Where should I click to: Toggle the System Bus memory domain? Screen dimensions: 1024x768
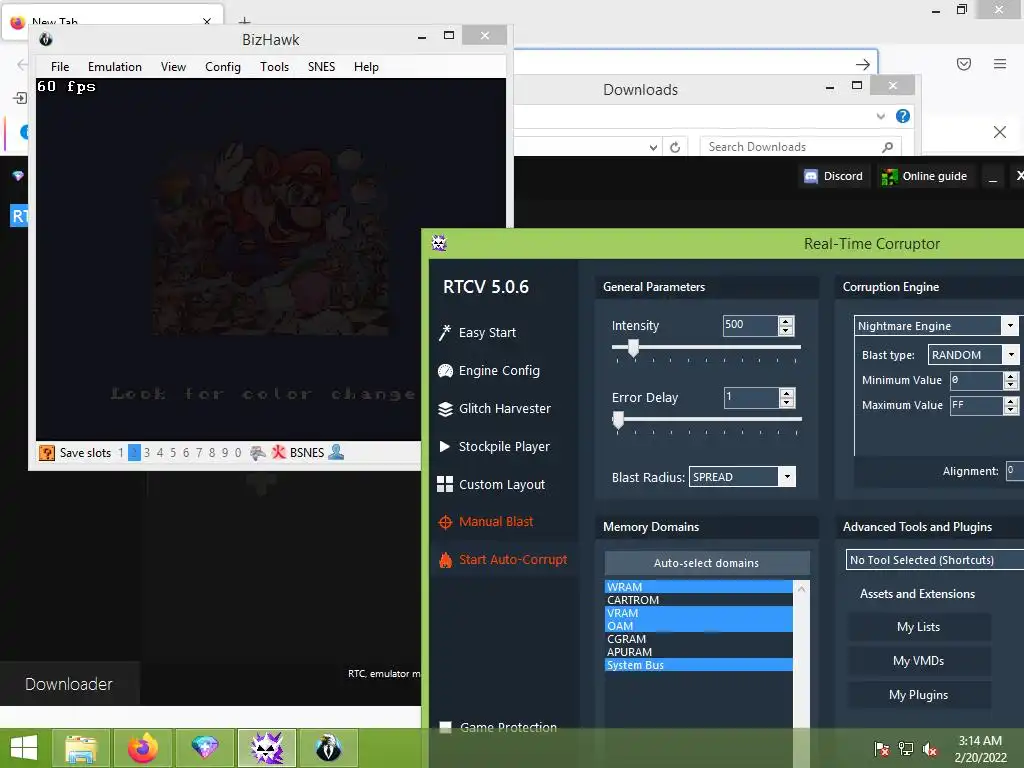[x=699, y=665]
